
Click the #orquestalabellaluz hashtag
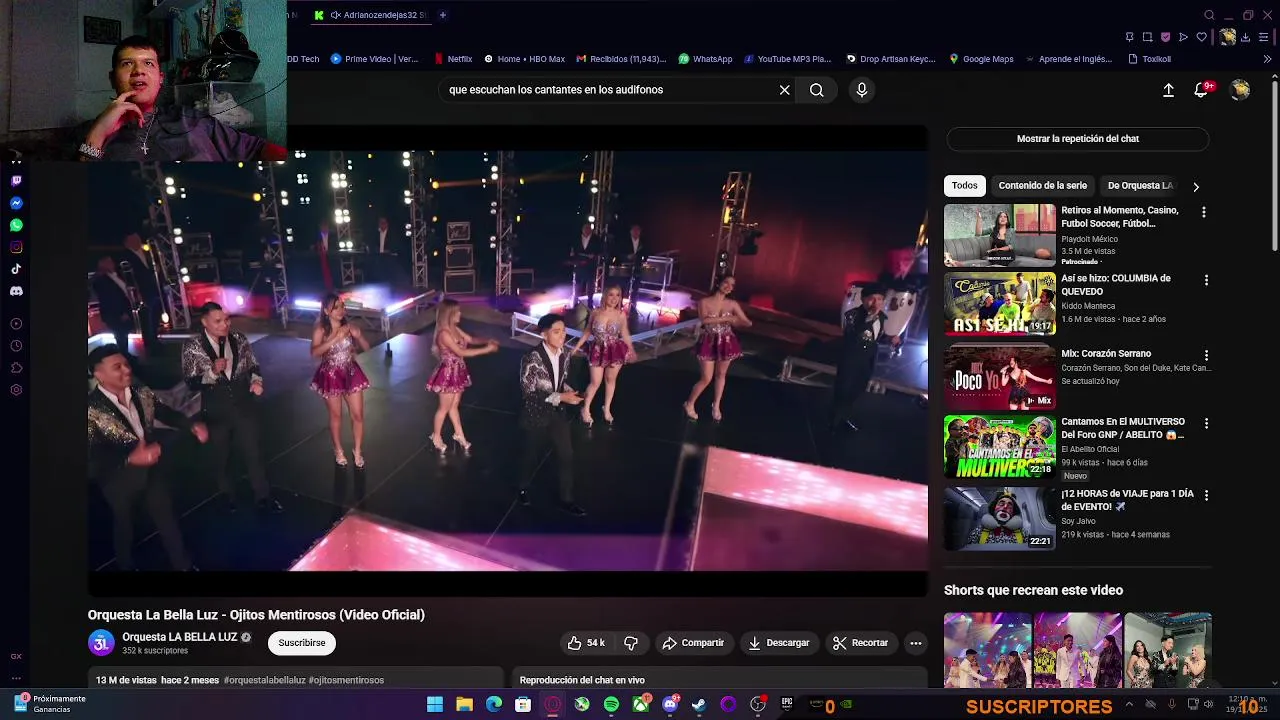pyautogui.click(x=264, y=680)
